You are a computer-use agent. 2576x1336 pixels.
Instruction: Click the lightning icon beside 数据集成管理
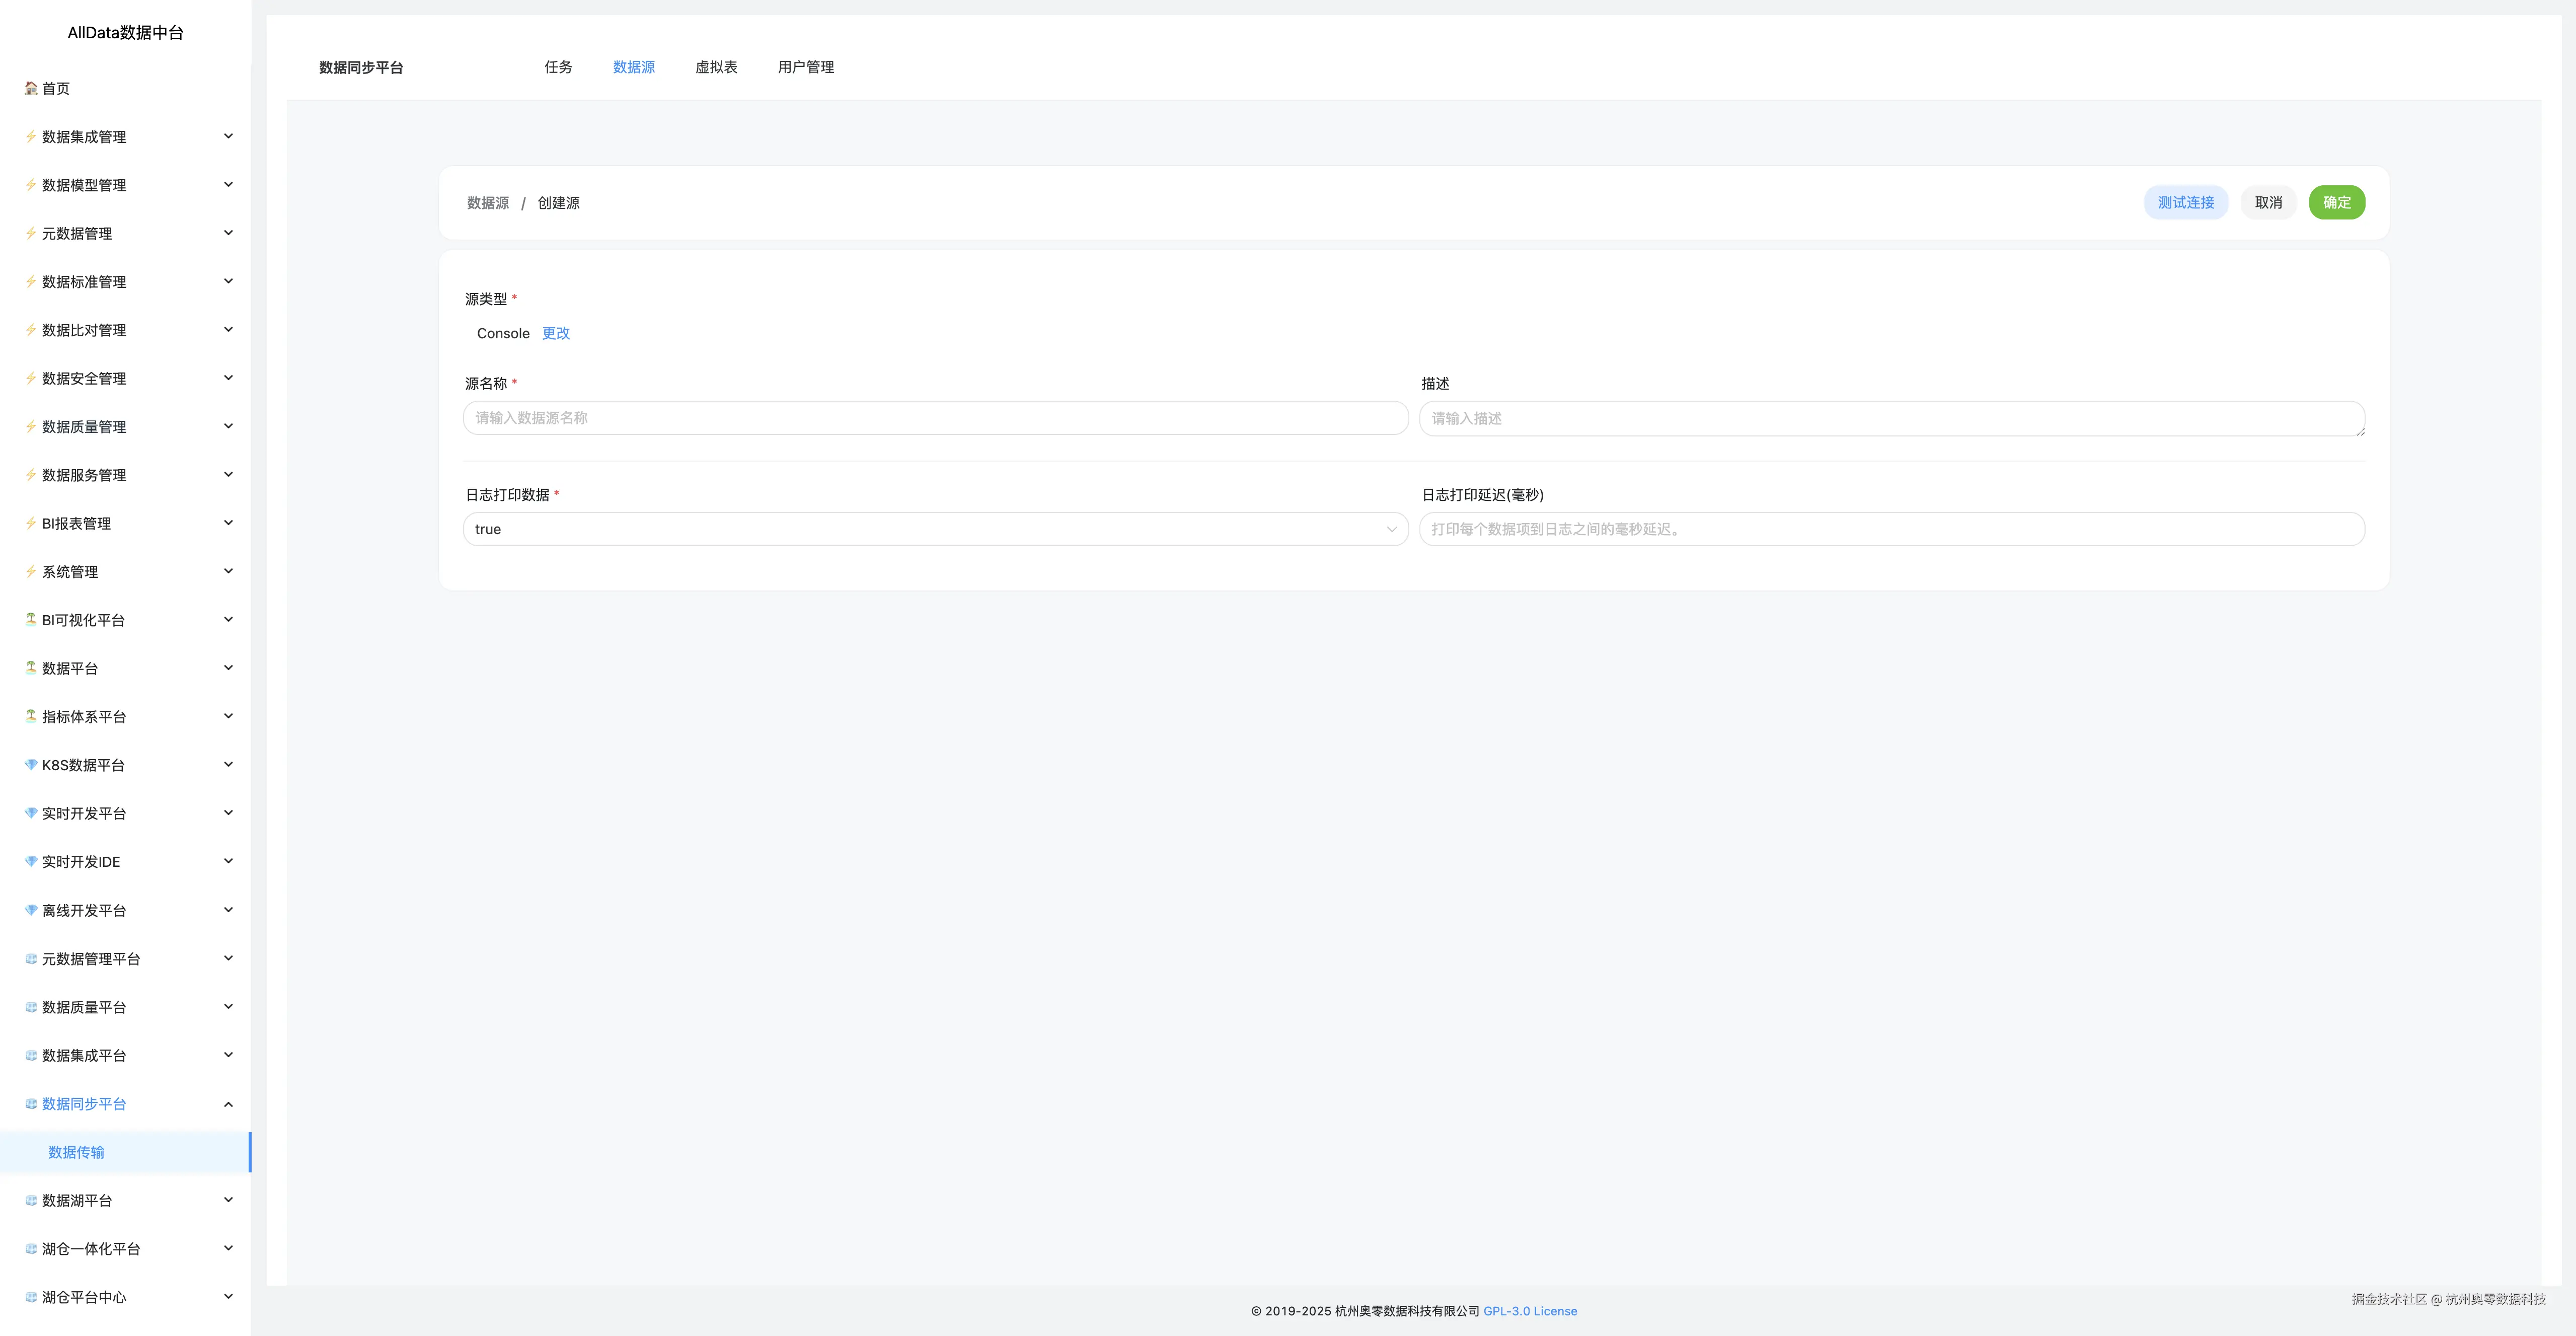tap(31, 136)
